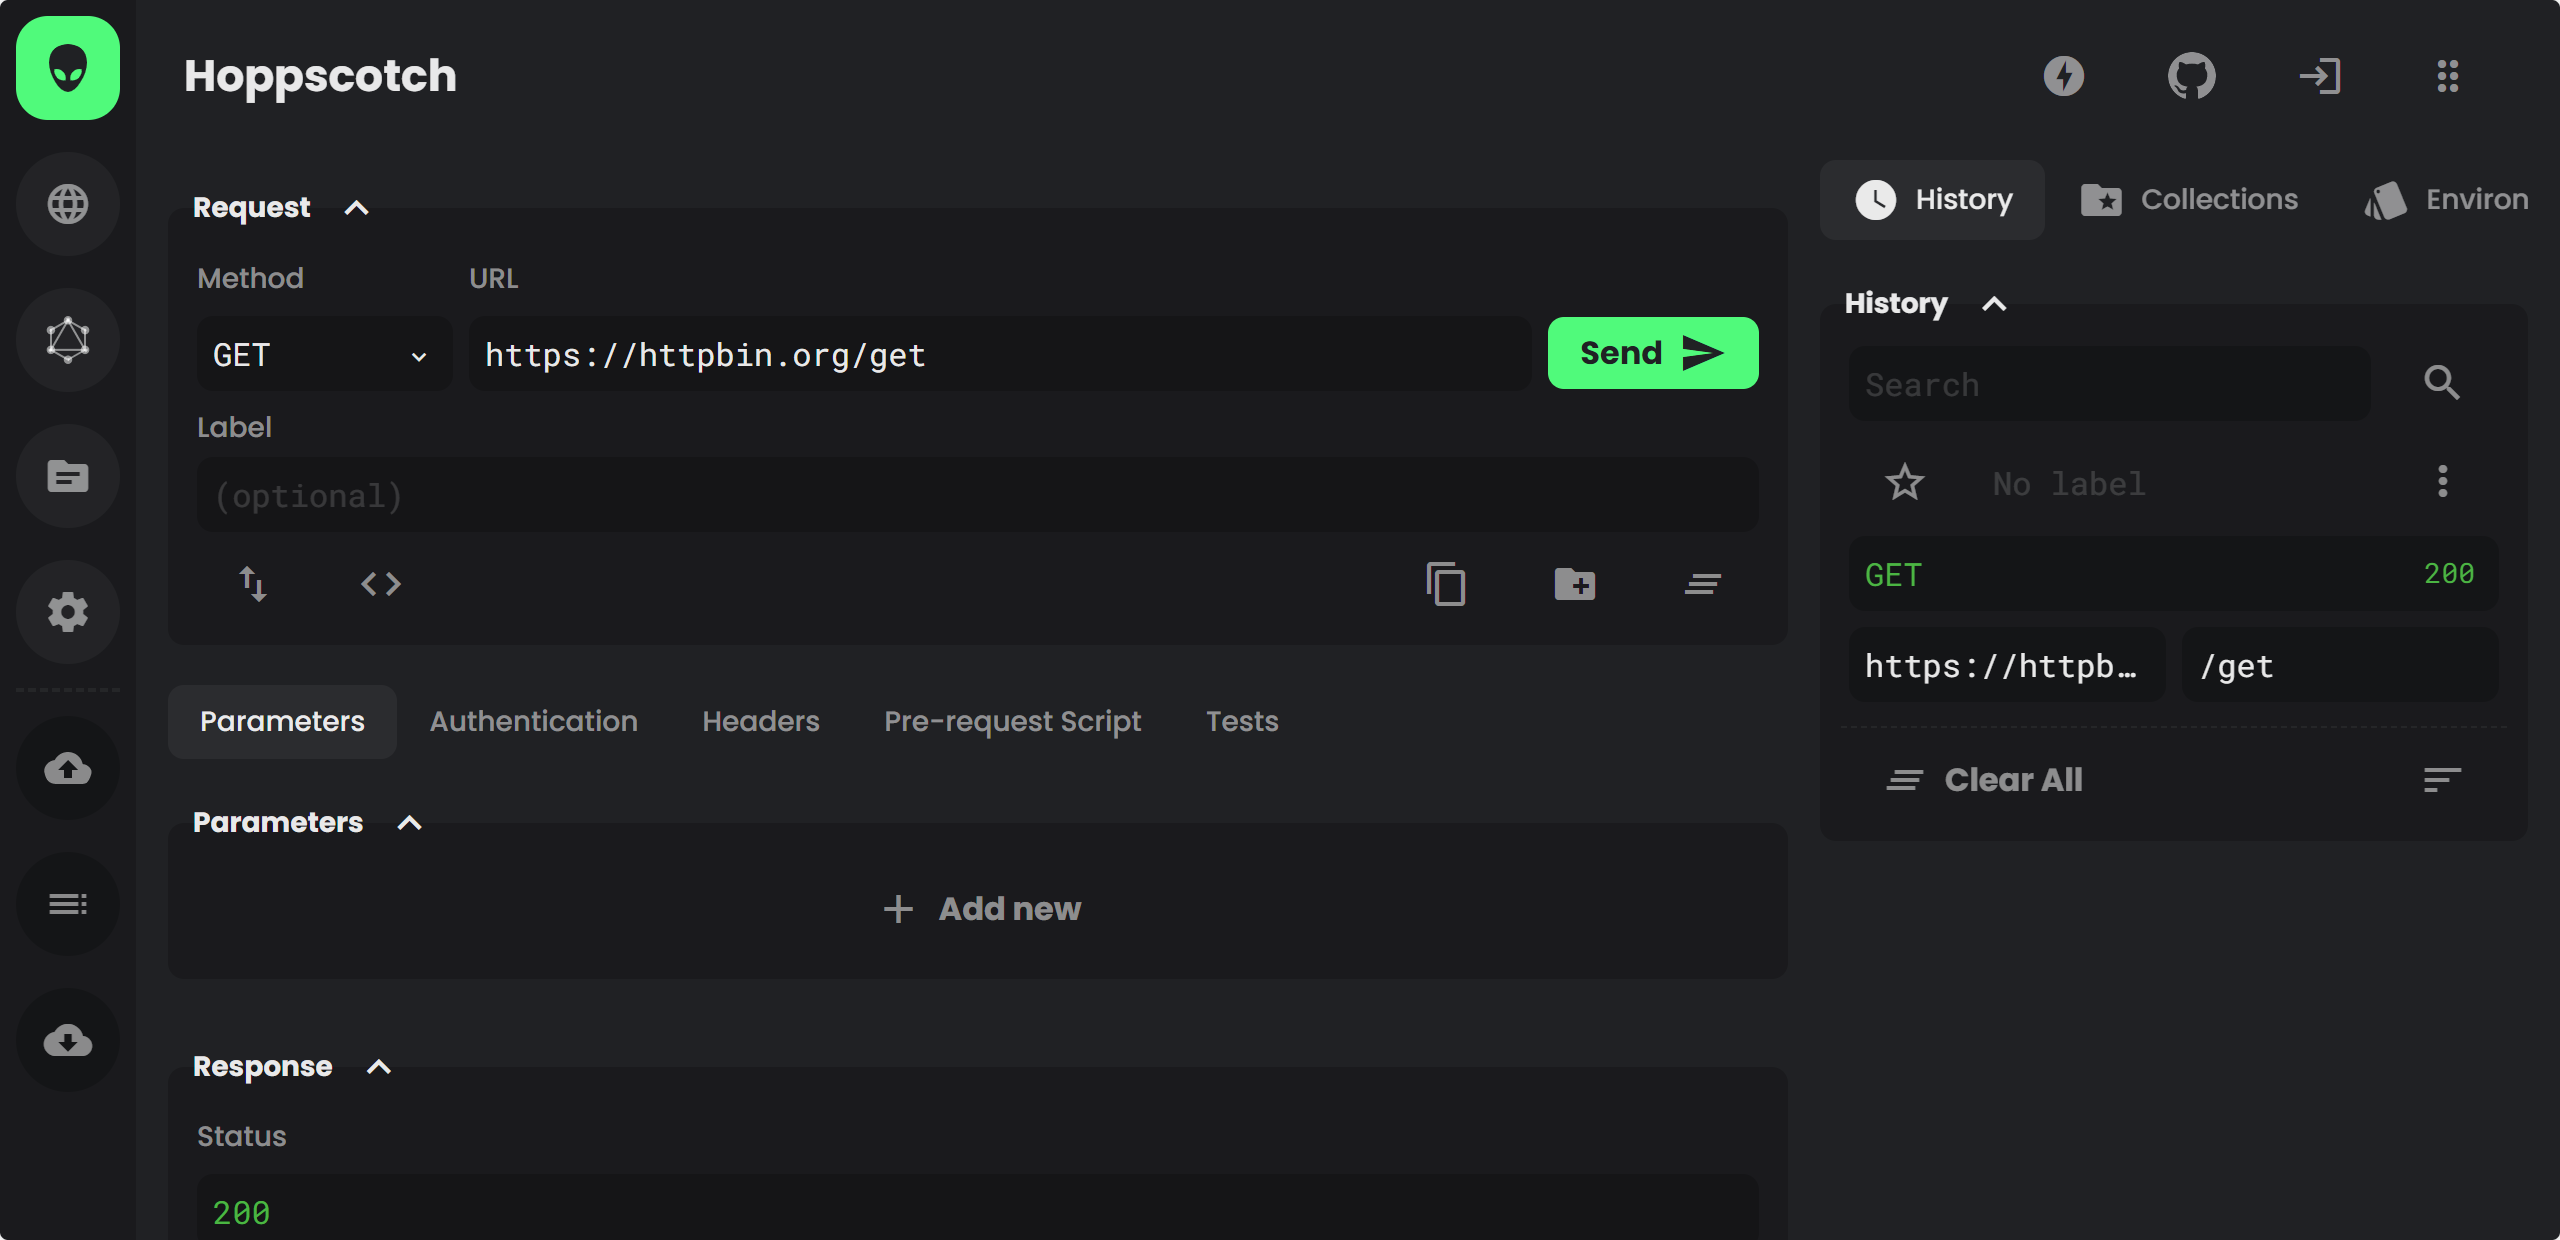2560x1240 pixels.
Task: Collapse the Request section
Action: click(x=357, y=208)
